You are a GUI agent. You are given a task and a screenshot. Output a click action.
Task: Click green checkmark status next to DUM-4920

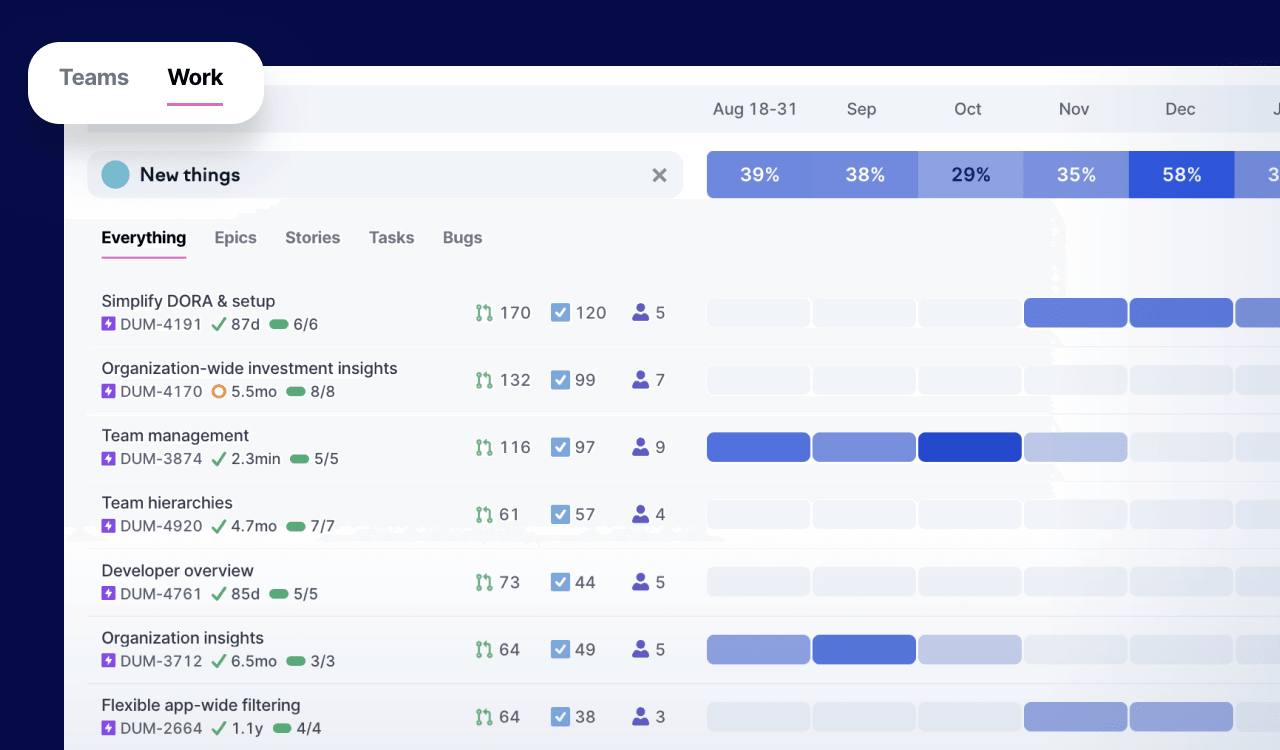(218, 526)
